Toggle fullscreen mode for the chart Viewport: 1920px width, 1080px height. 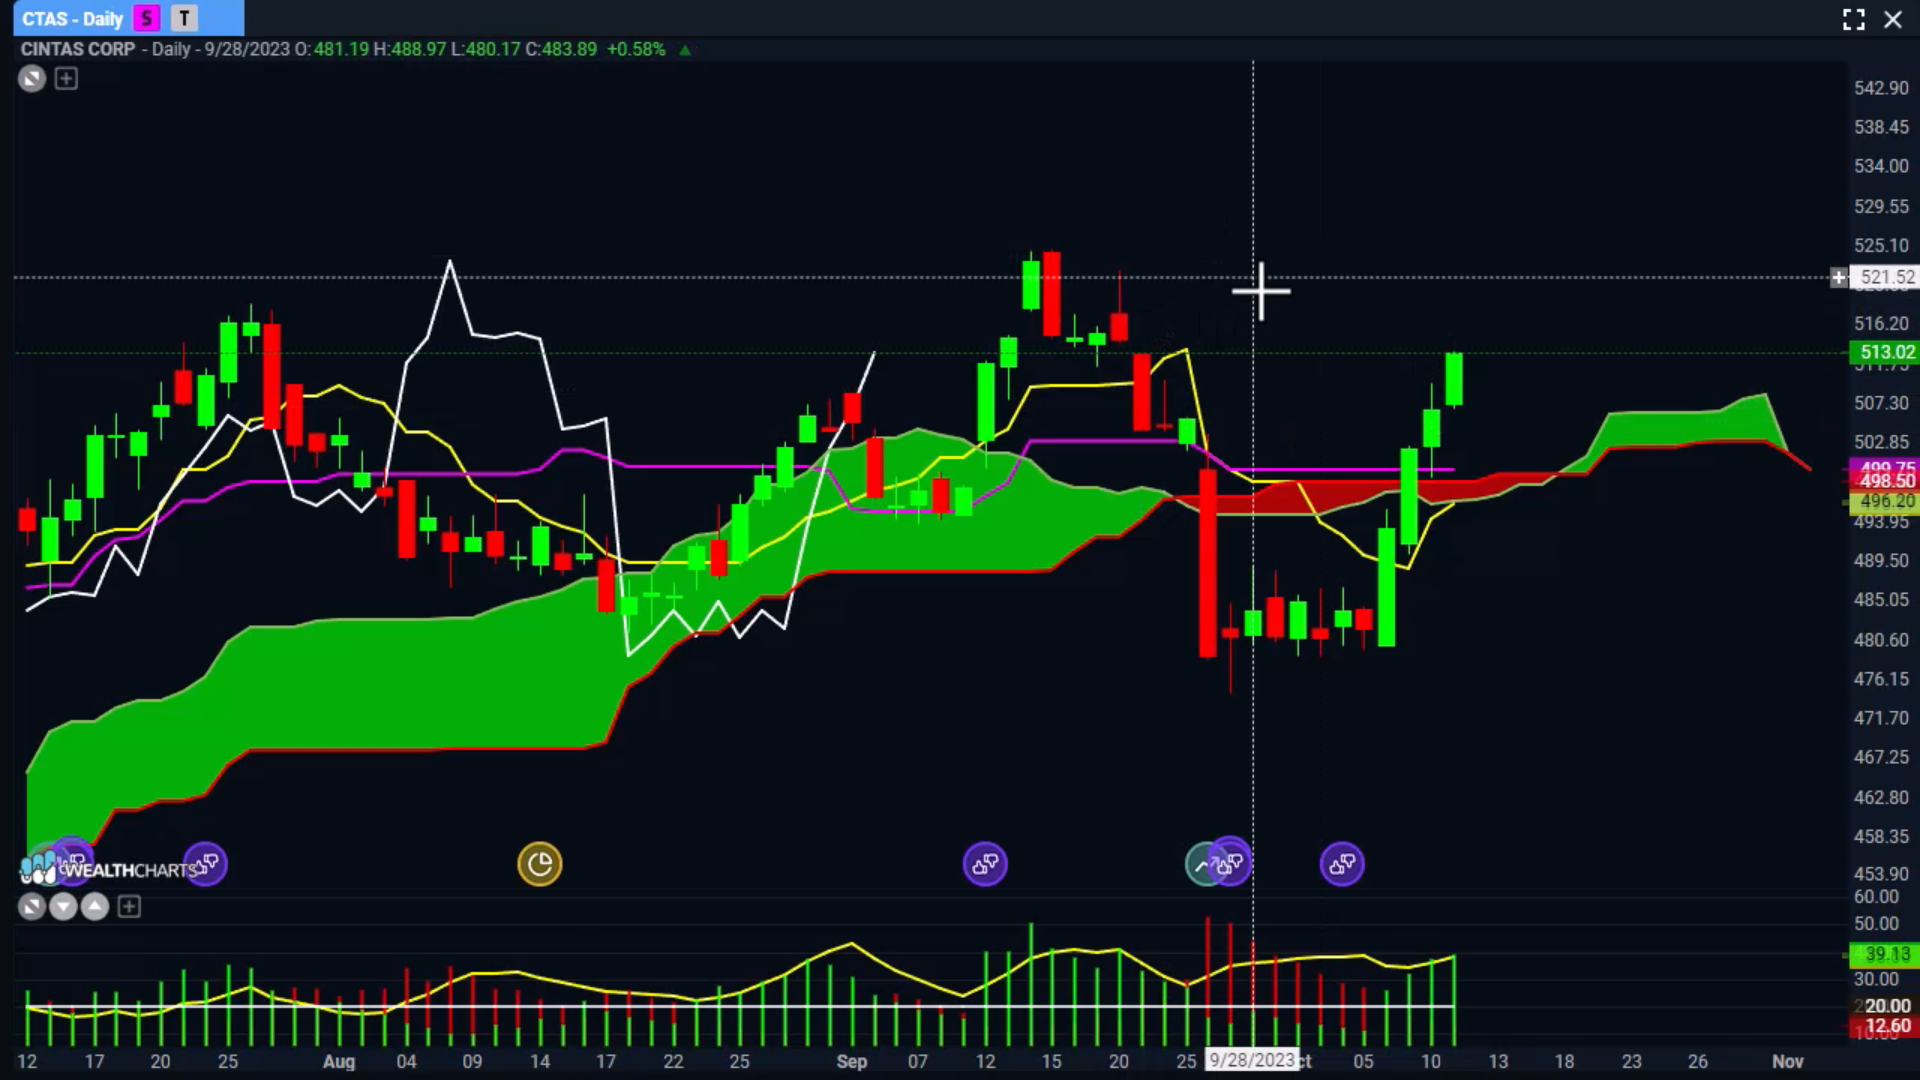point(1854,20)
